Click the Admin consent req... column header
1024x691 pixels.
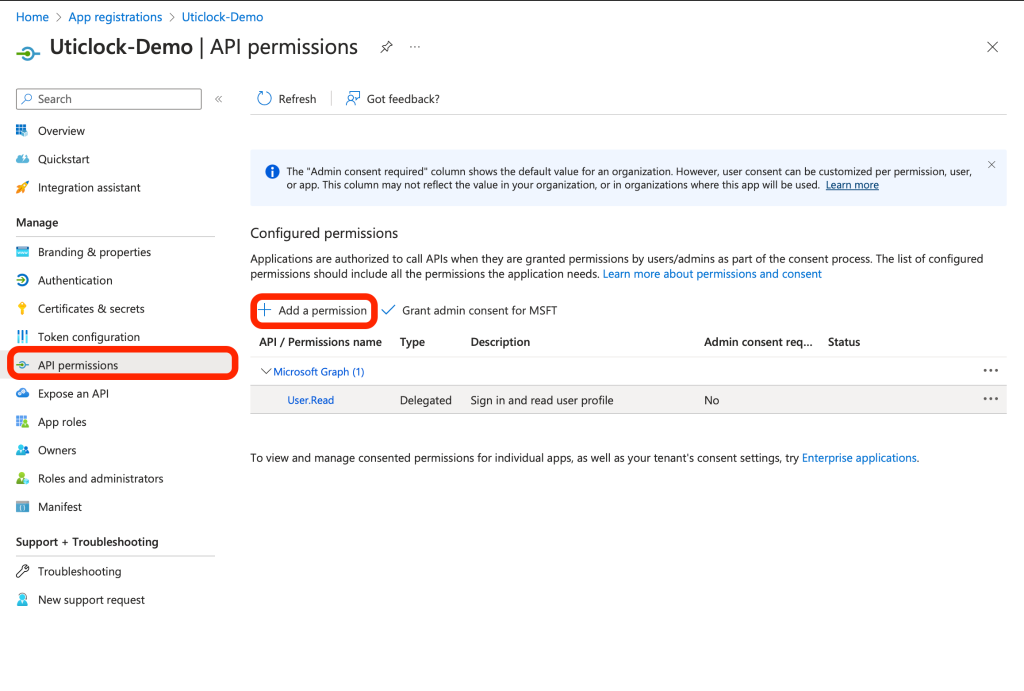tap(758, 342)
